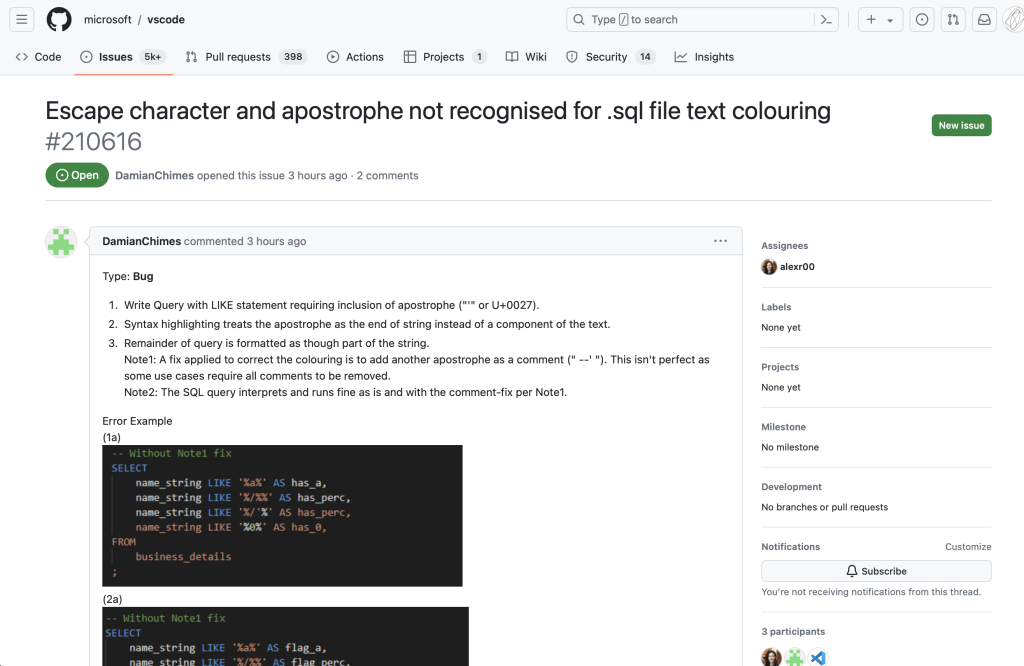Click DamianChimes avatar beside the comment

(x=61, y=242)
